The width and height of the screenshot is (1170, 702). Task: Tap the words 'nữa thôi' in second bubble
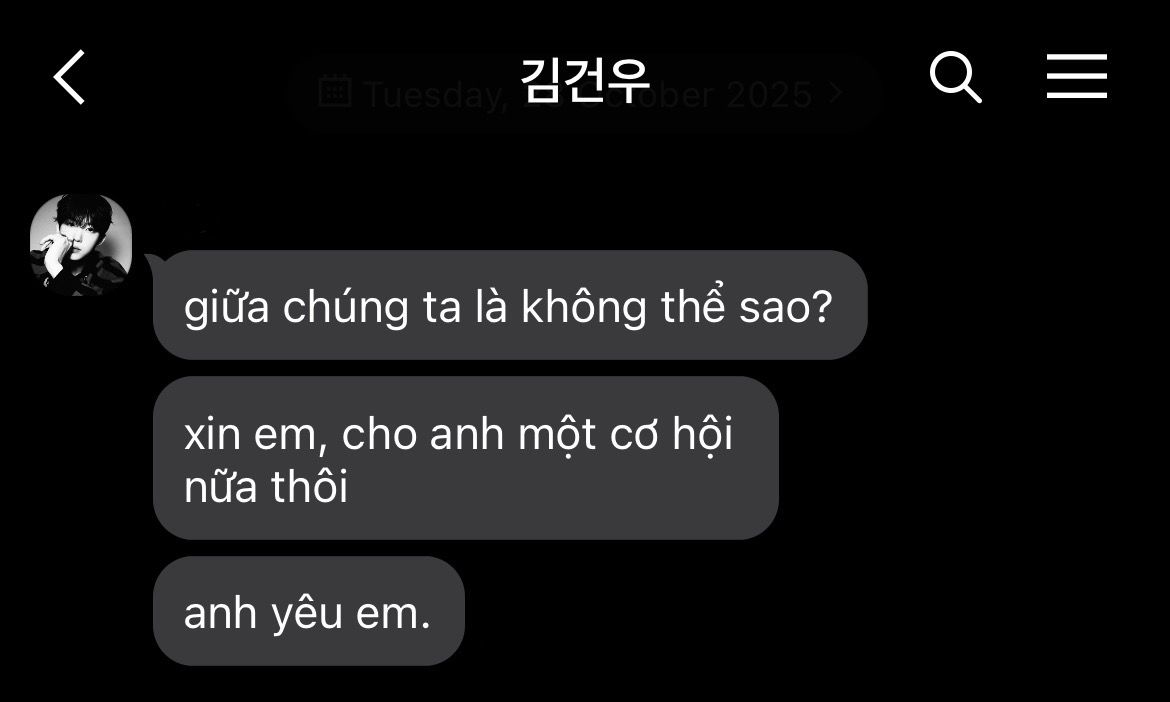pos(266,486)
